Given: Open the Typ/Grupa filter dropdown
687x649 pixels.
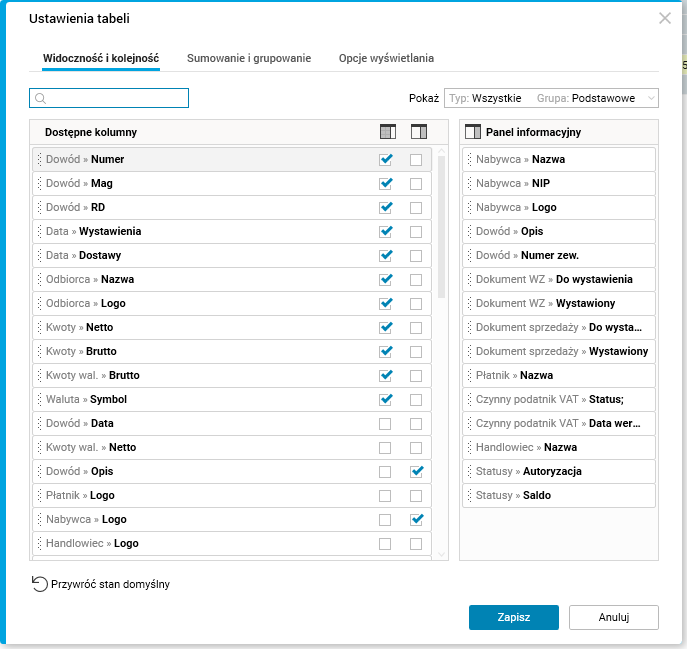Looking at the screenshot, I should pos(551,98).
